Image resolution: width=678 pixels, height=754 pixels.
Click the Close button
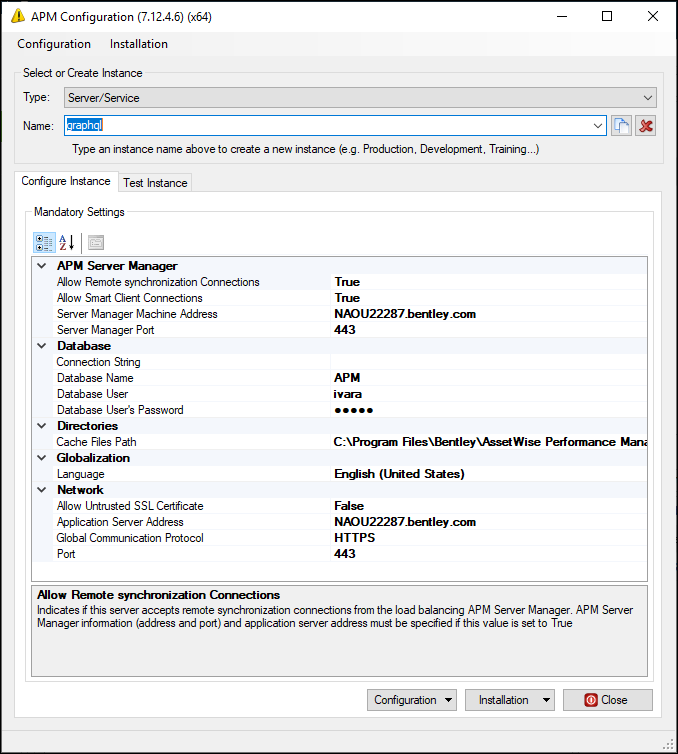(x=607, y=700)
